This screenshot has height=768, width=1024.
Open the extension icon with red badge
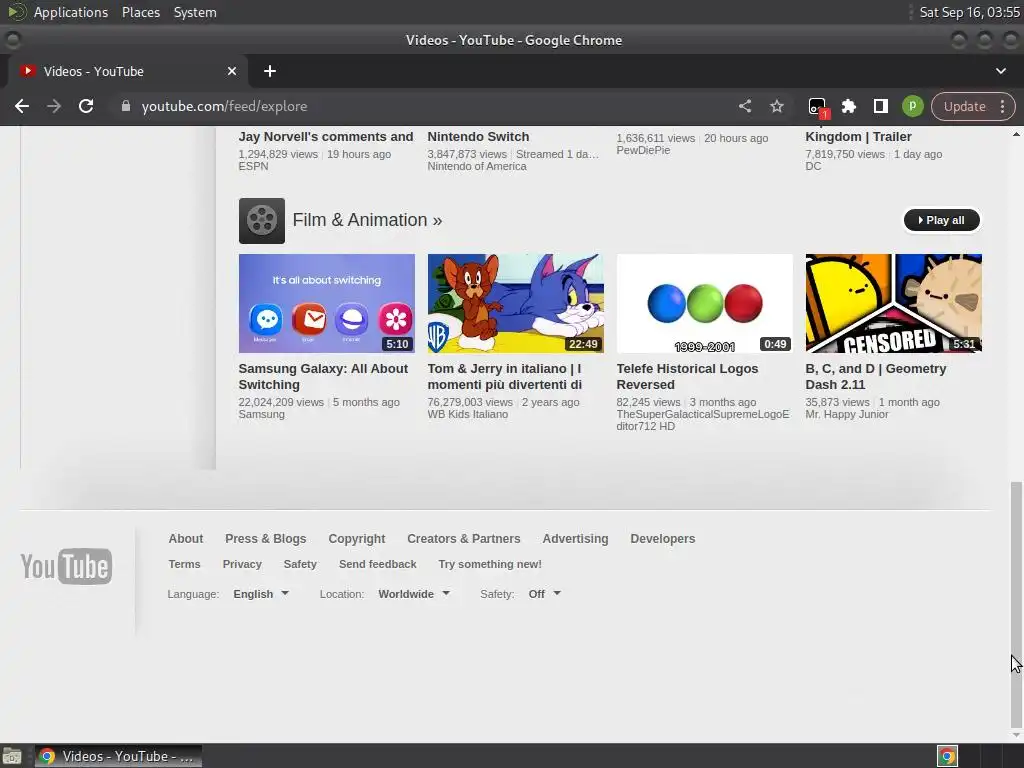point(818,107)
